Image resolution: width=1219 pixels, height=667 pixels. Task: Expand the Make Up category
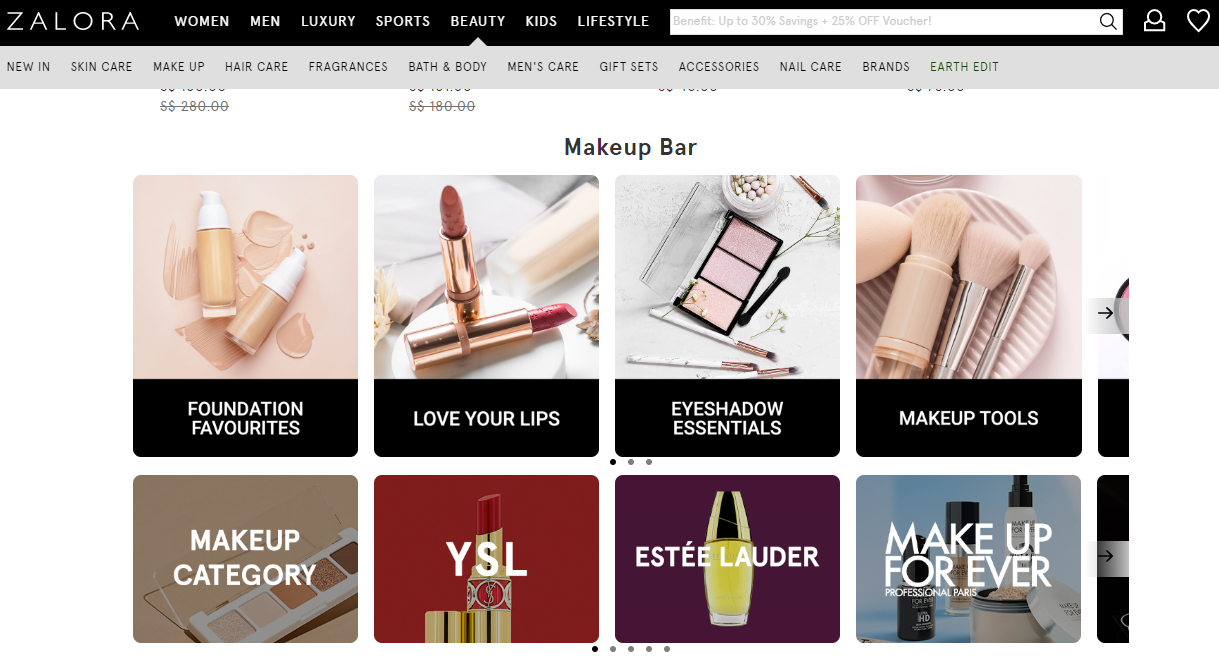click(179, 67)
